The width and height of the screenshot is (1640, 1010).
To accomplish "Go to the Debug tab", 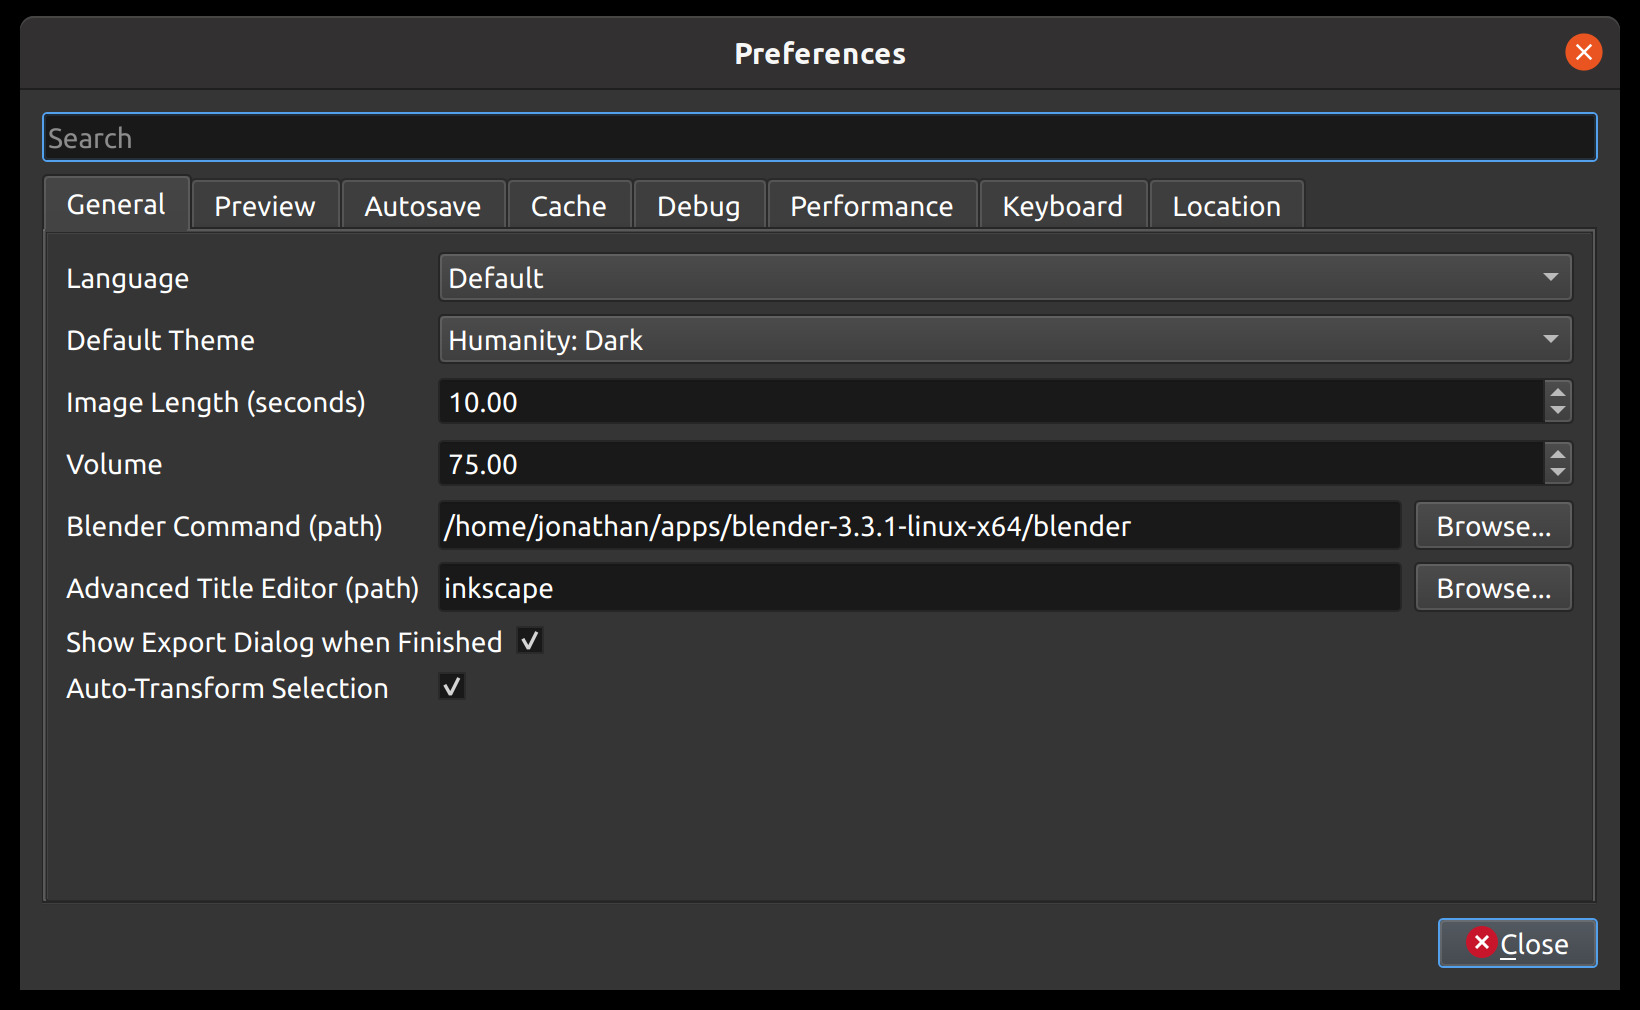I will (698, 206).
